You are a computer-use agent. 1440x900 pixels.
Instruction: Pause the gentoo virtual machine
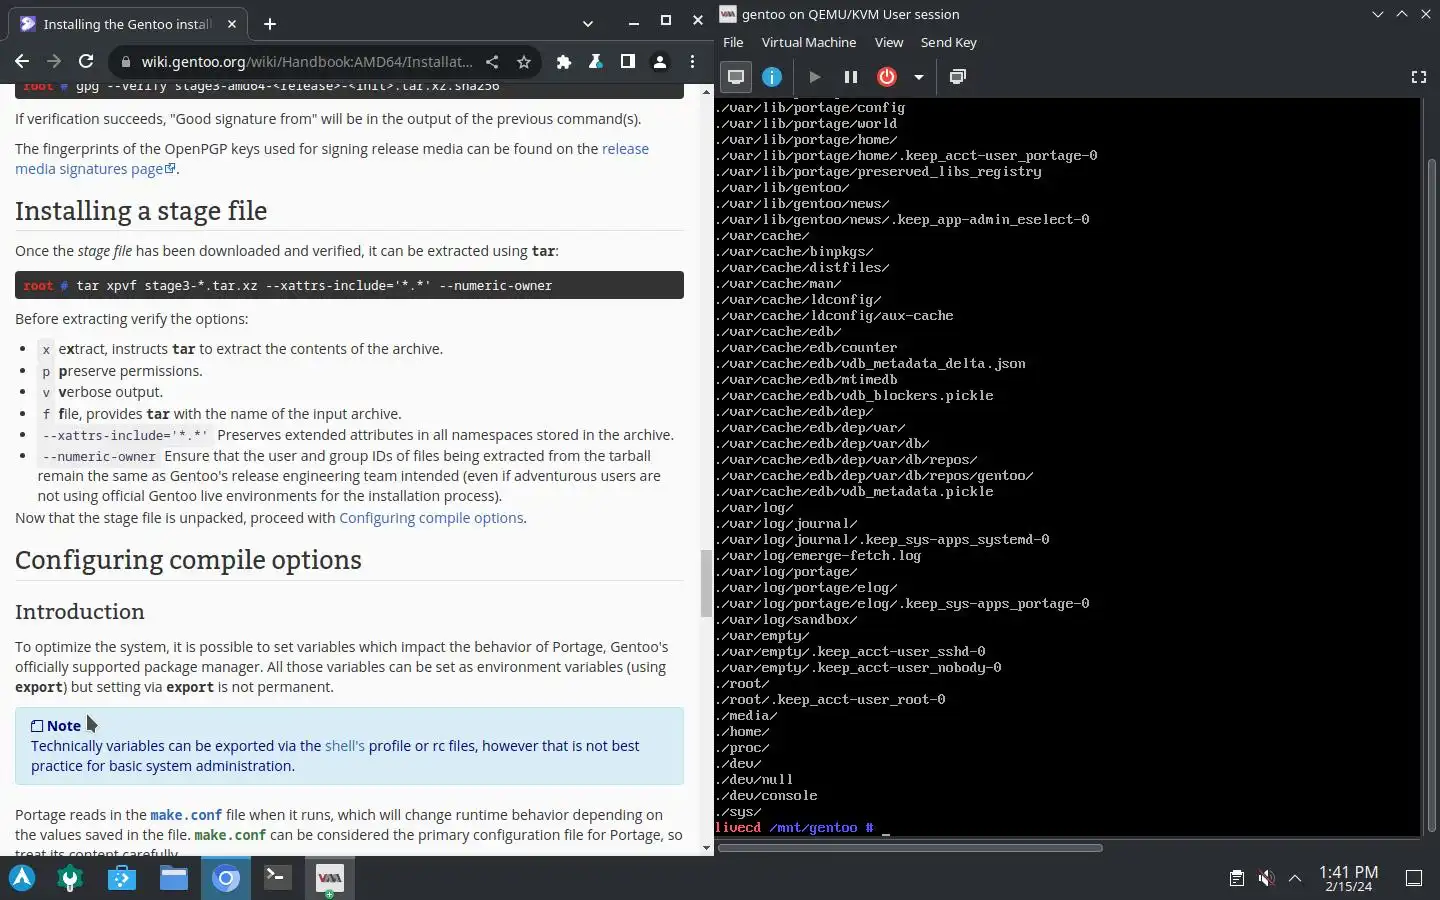tap(851, 77)
